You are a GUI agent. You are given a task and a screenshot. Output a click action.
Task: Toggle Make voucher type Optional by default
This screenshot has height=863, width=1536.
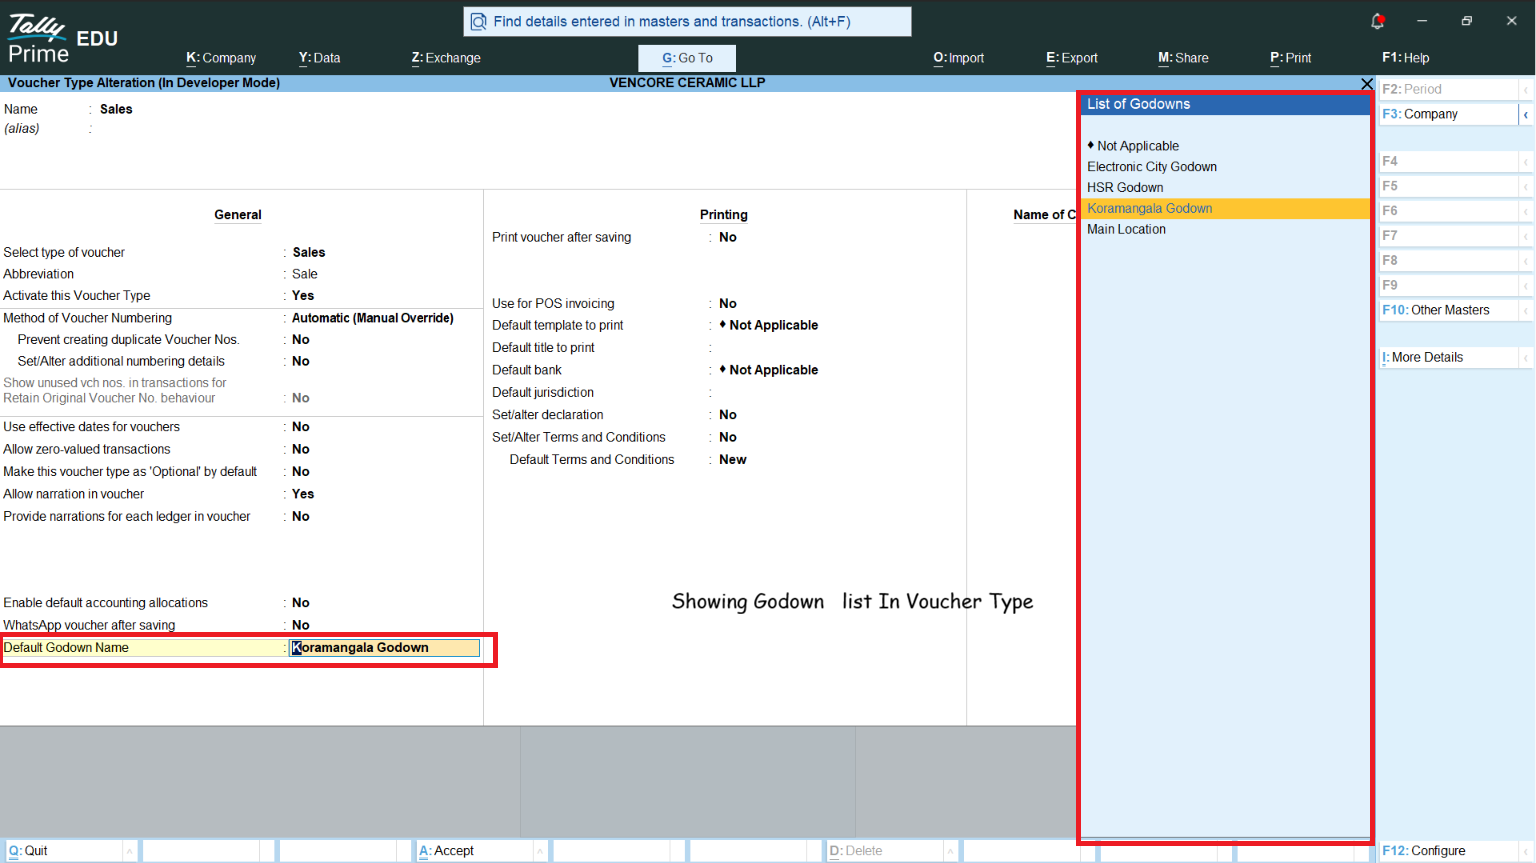(x=301, y=472)
